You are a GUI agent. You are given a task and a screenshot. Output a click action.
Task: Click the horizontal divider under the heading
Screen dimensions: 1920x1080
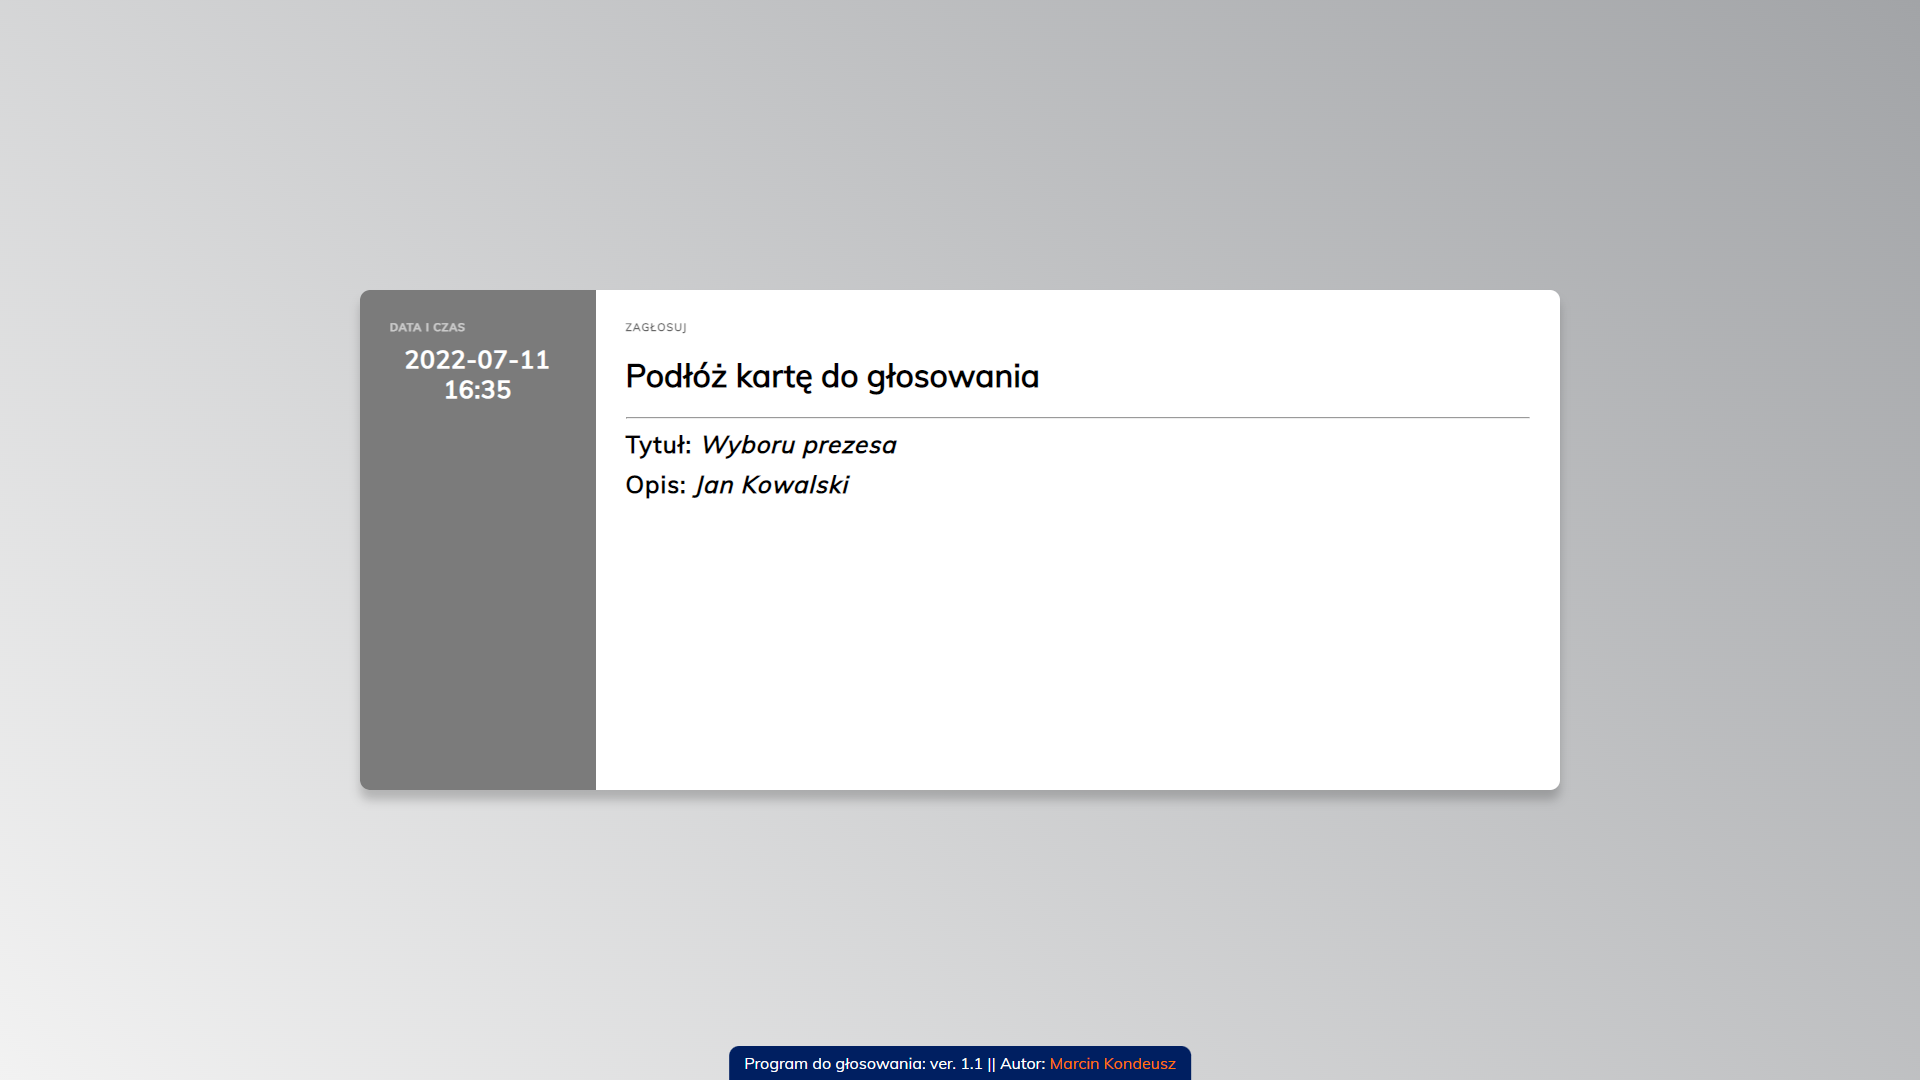point(1077,417)
